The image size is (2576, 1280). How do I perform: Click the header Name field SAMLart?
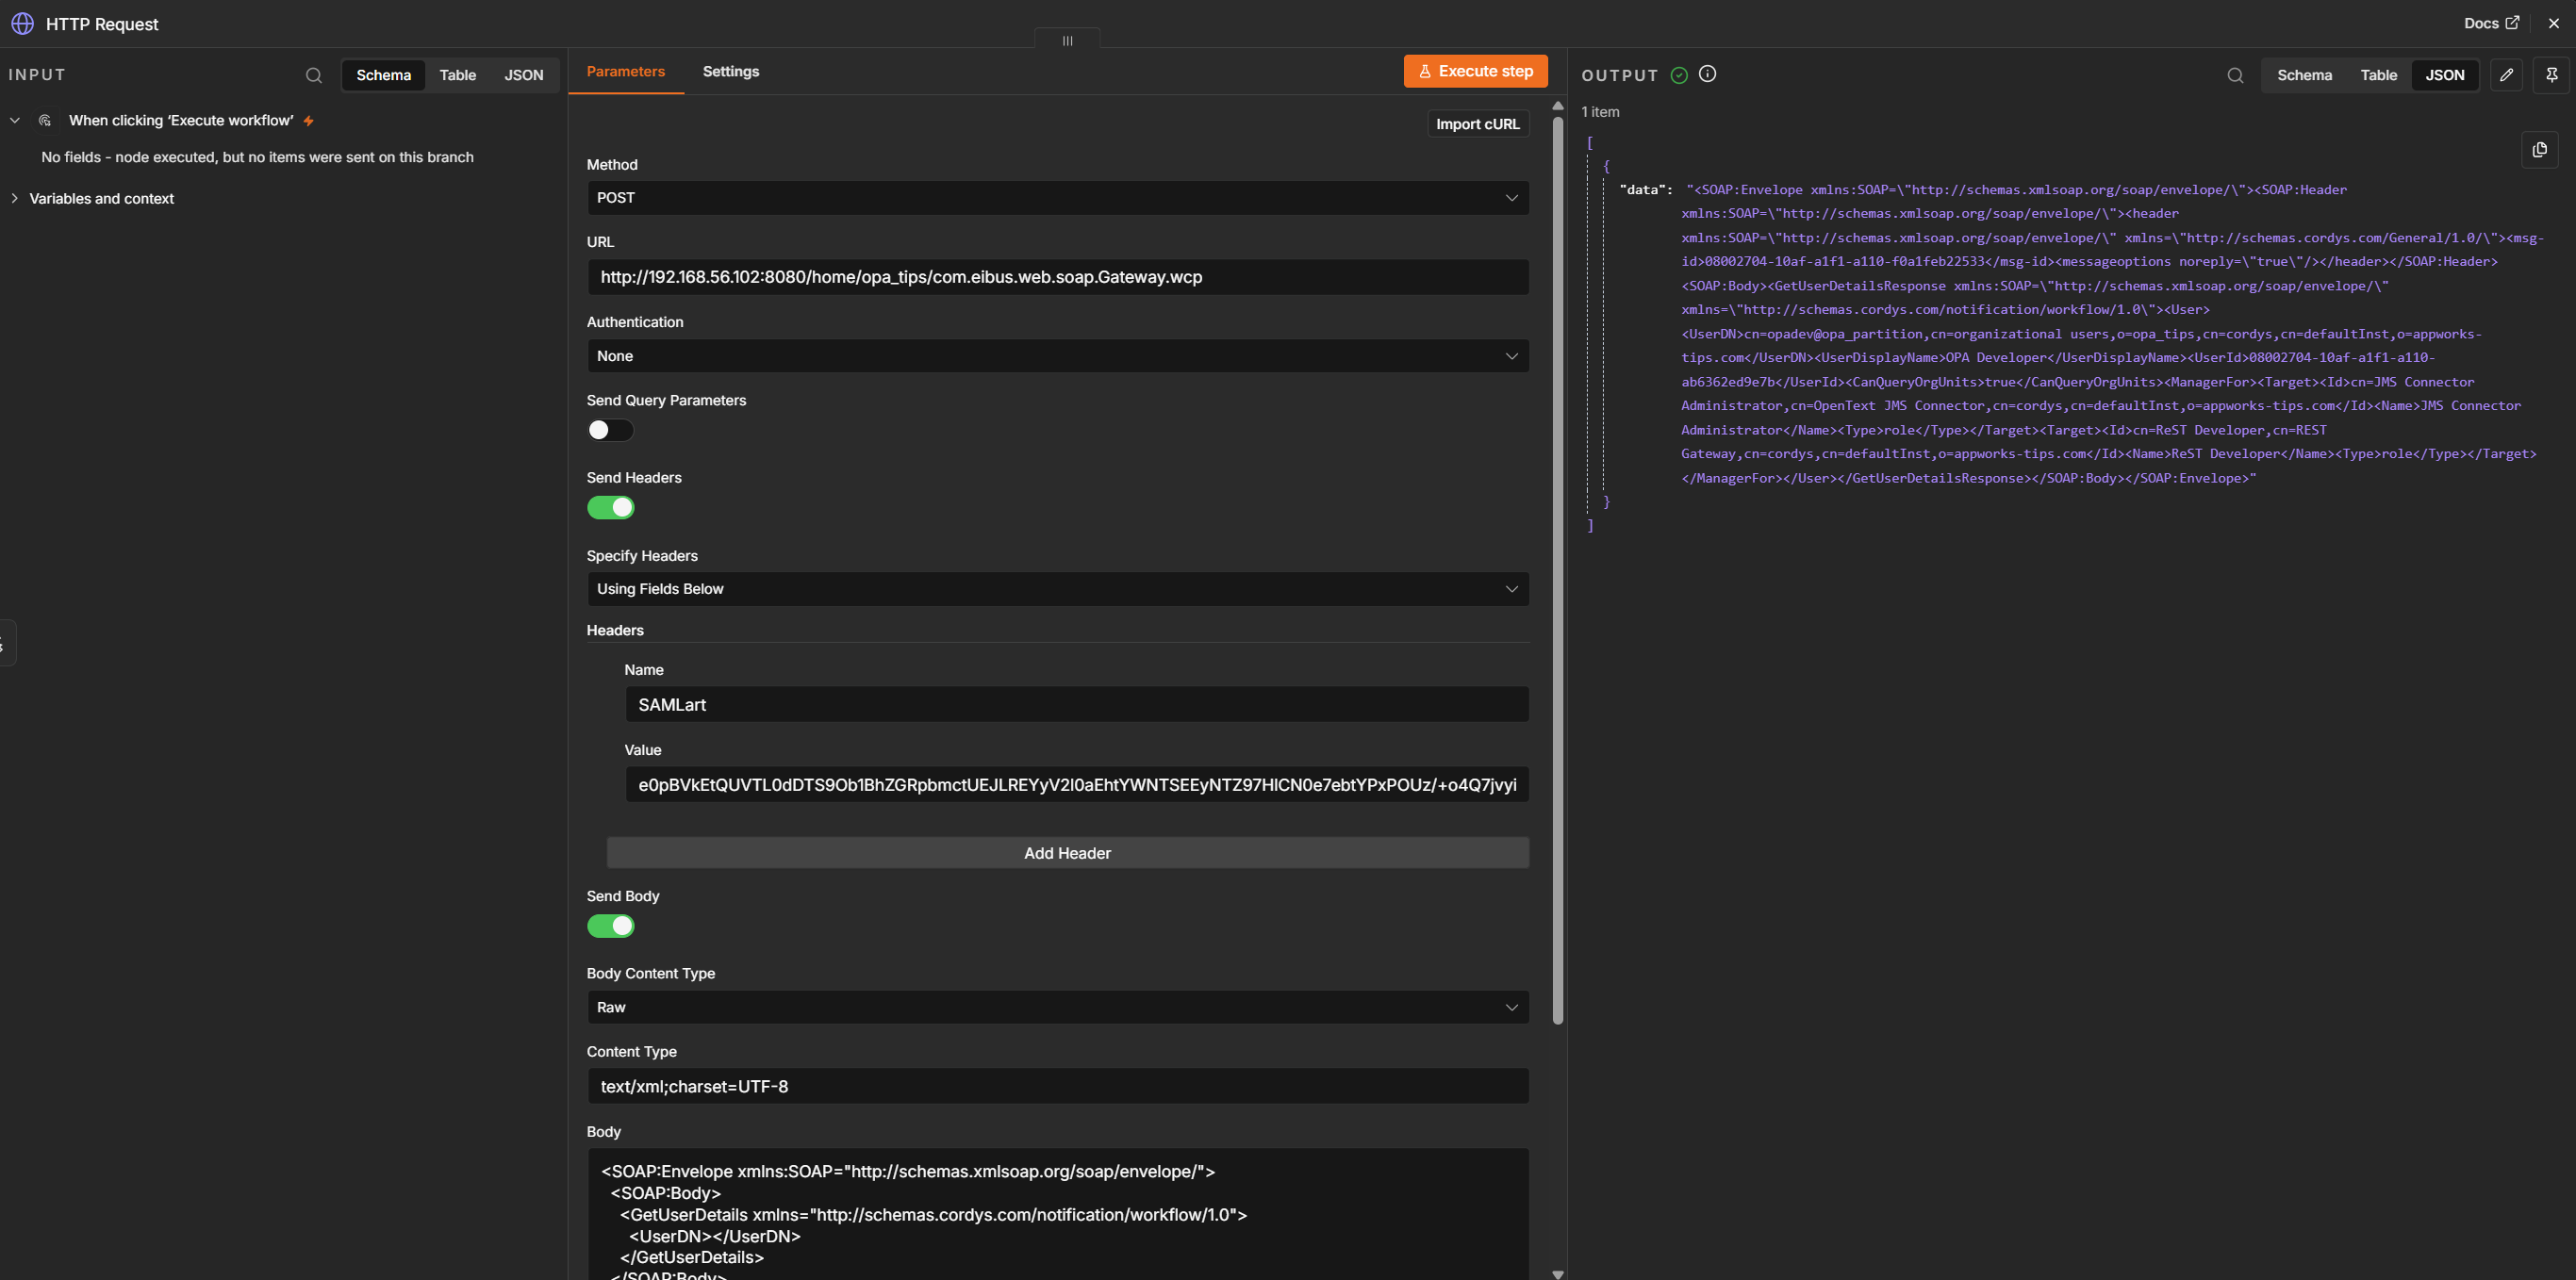tap(1076, 705)
